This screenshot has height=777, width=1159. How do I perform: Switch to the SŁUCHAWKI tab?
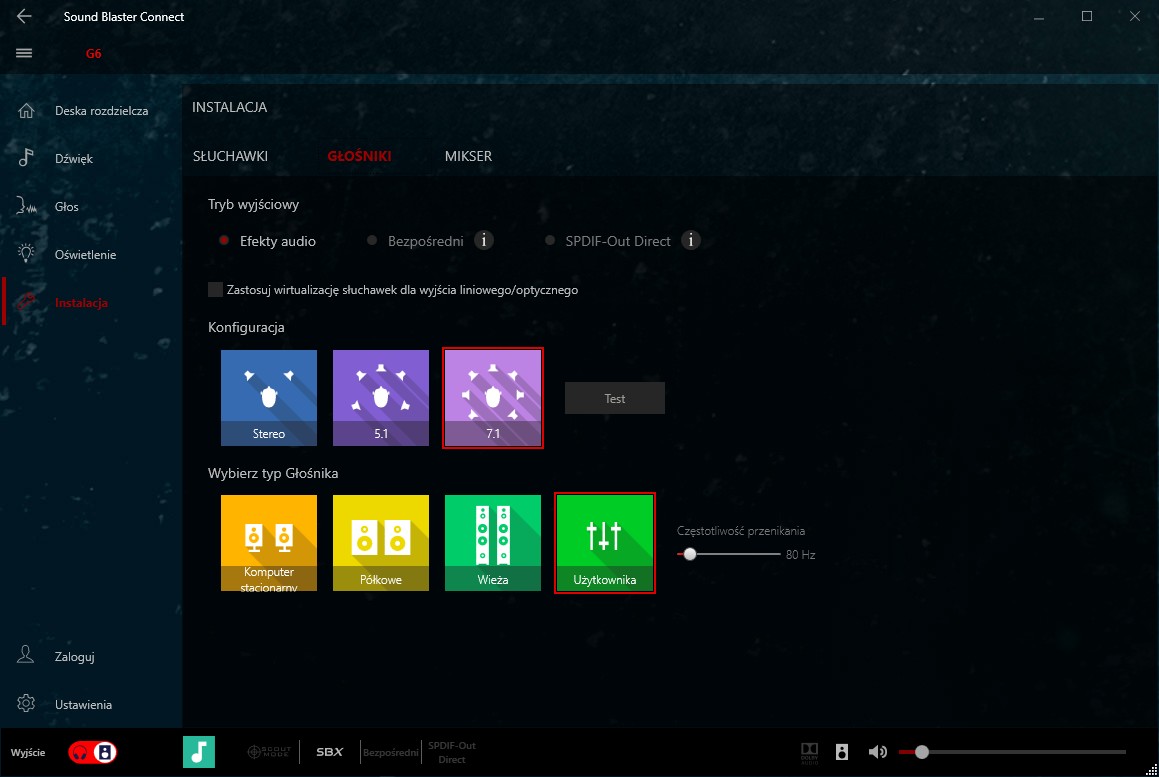(231, 156)
